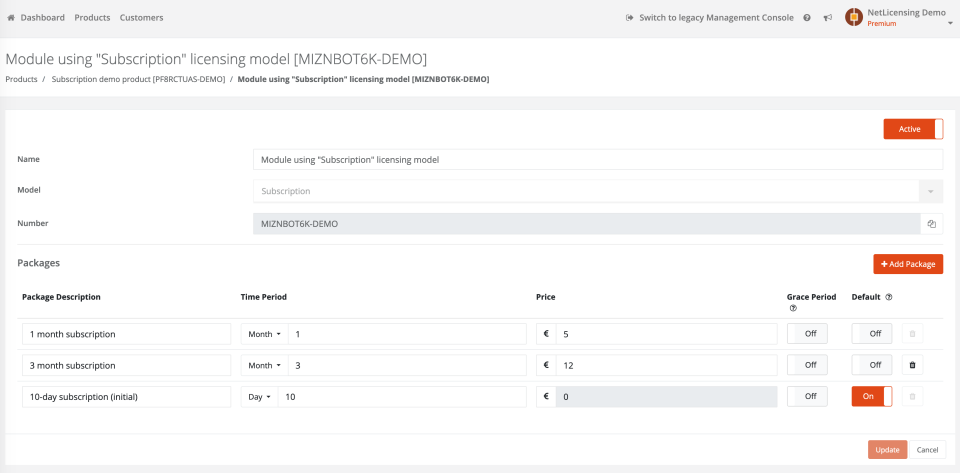Image resolution: width=960 pixels, height=473 pixels.
Task: Delete the 3 month subscription package
Action: [x=912, y=366]
